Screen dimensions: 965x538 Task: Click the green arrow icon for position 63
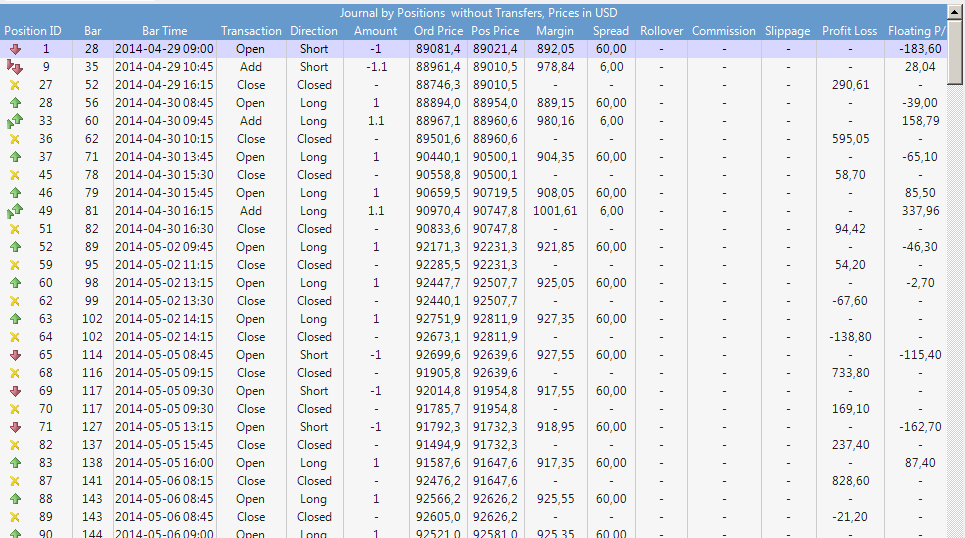15,319
